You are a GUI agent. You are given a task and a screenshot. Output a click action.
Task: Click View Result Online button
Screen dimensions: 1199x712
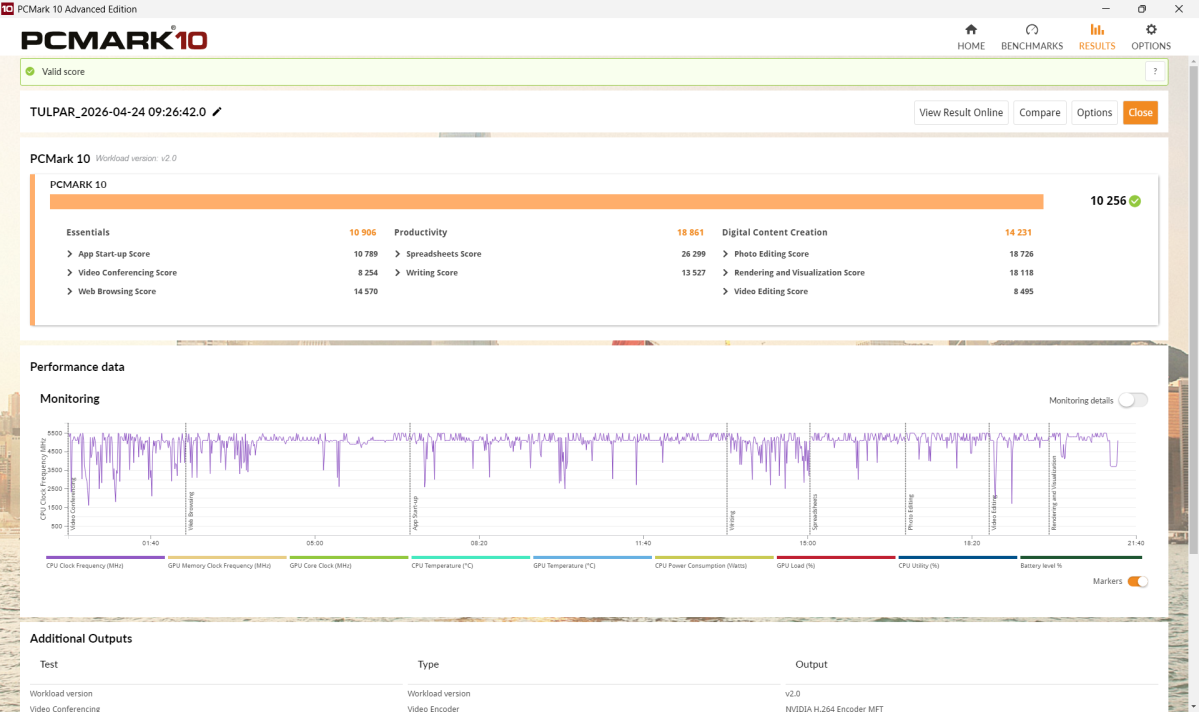(961, 112)
